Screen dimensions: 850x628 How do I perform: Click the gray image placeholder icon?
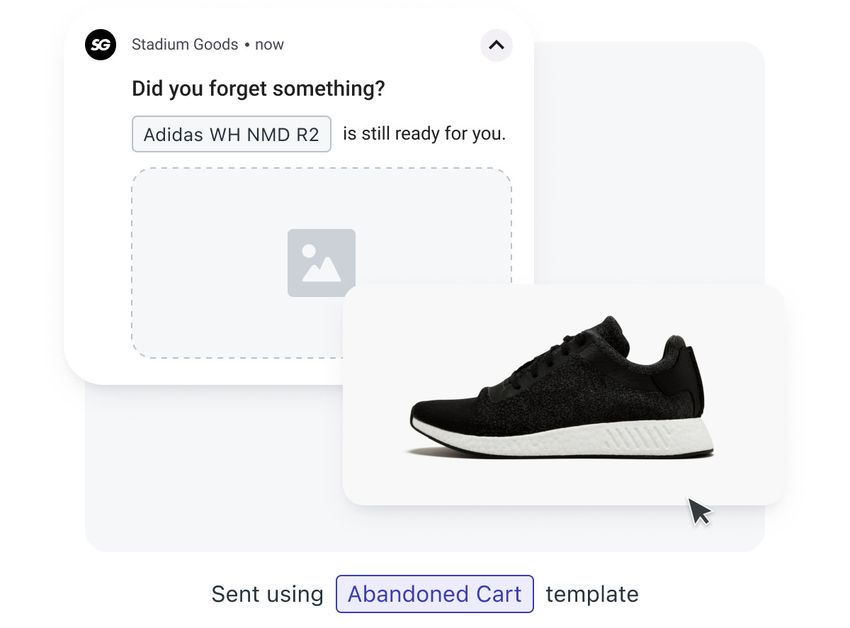coord(321,262)
